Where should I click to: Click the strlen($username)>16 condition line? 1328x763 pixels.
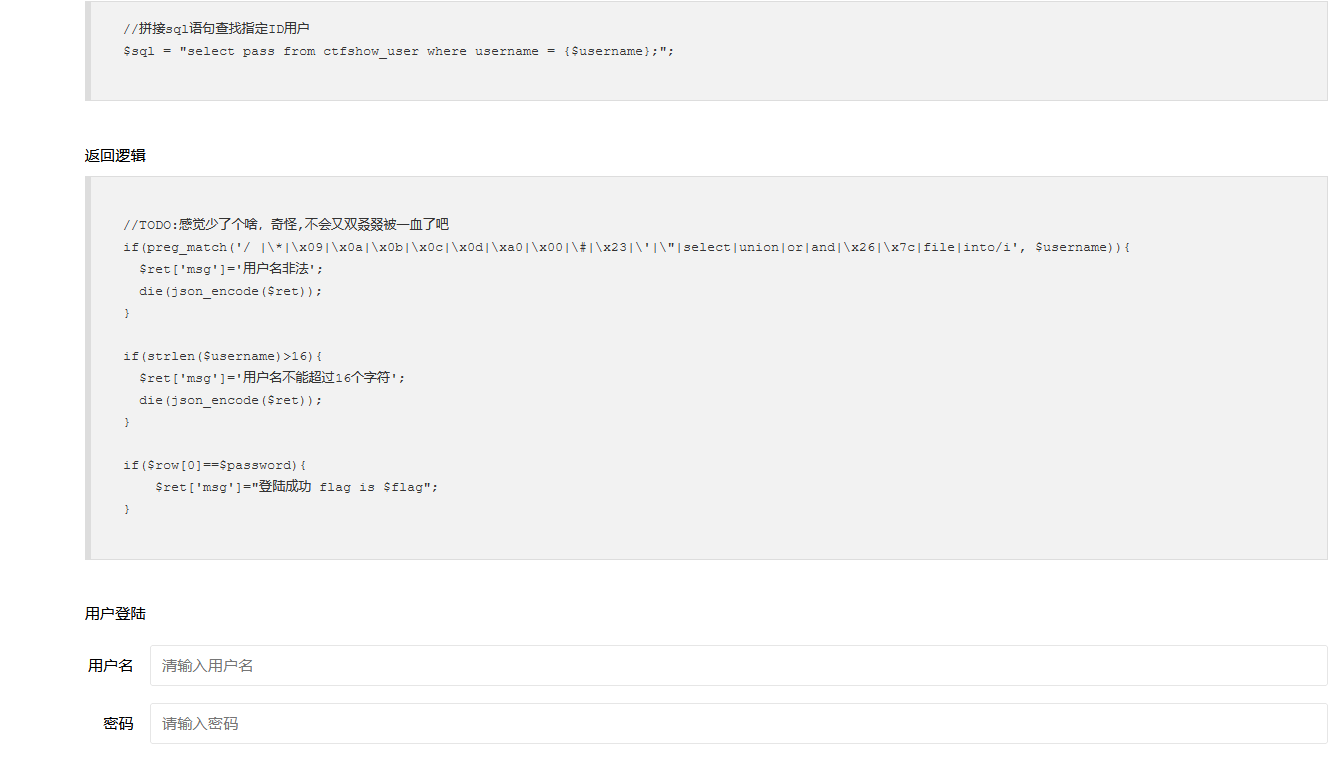click(x=223, y=356)
